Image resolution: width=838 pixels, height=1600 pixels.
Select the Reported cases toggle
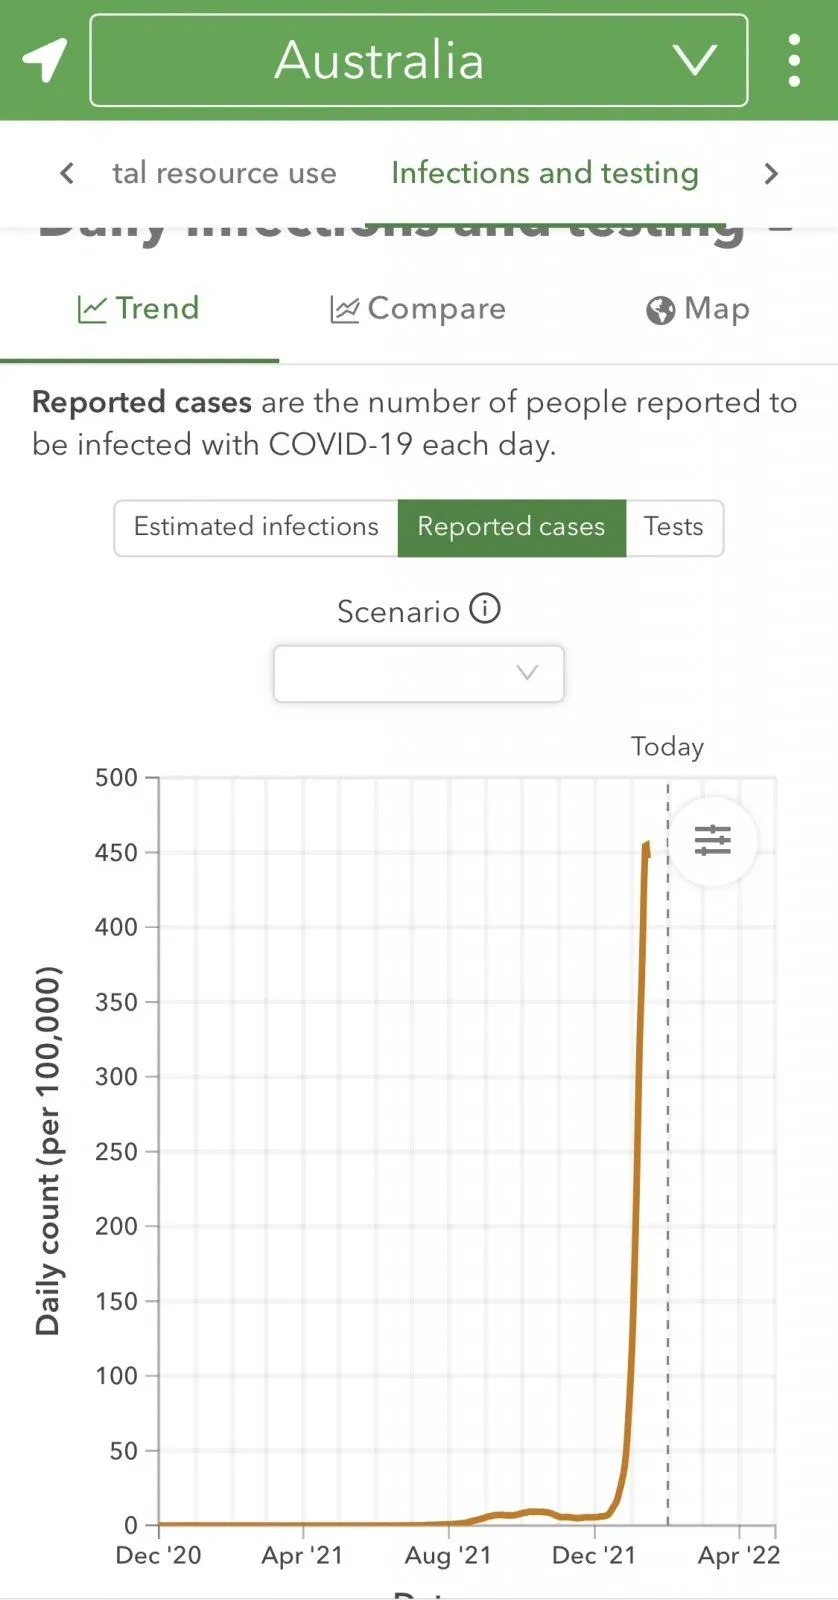pos(511,527)
